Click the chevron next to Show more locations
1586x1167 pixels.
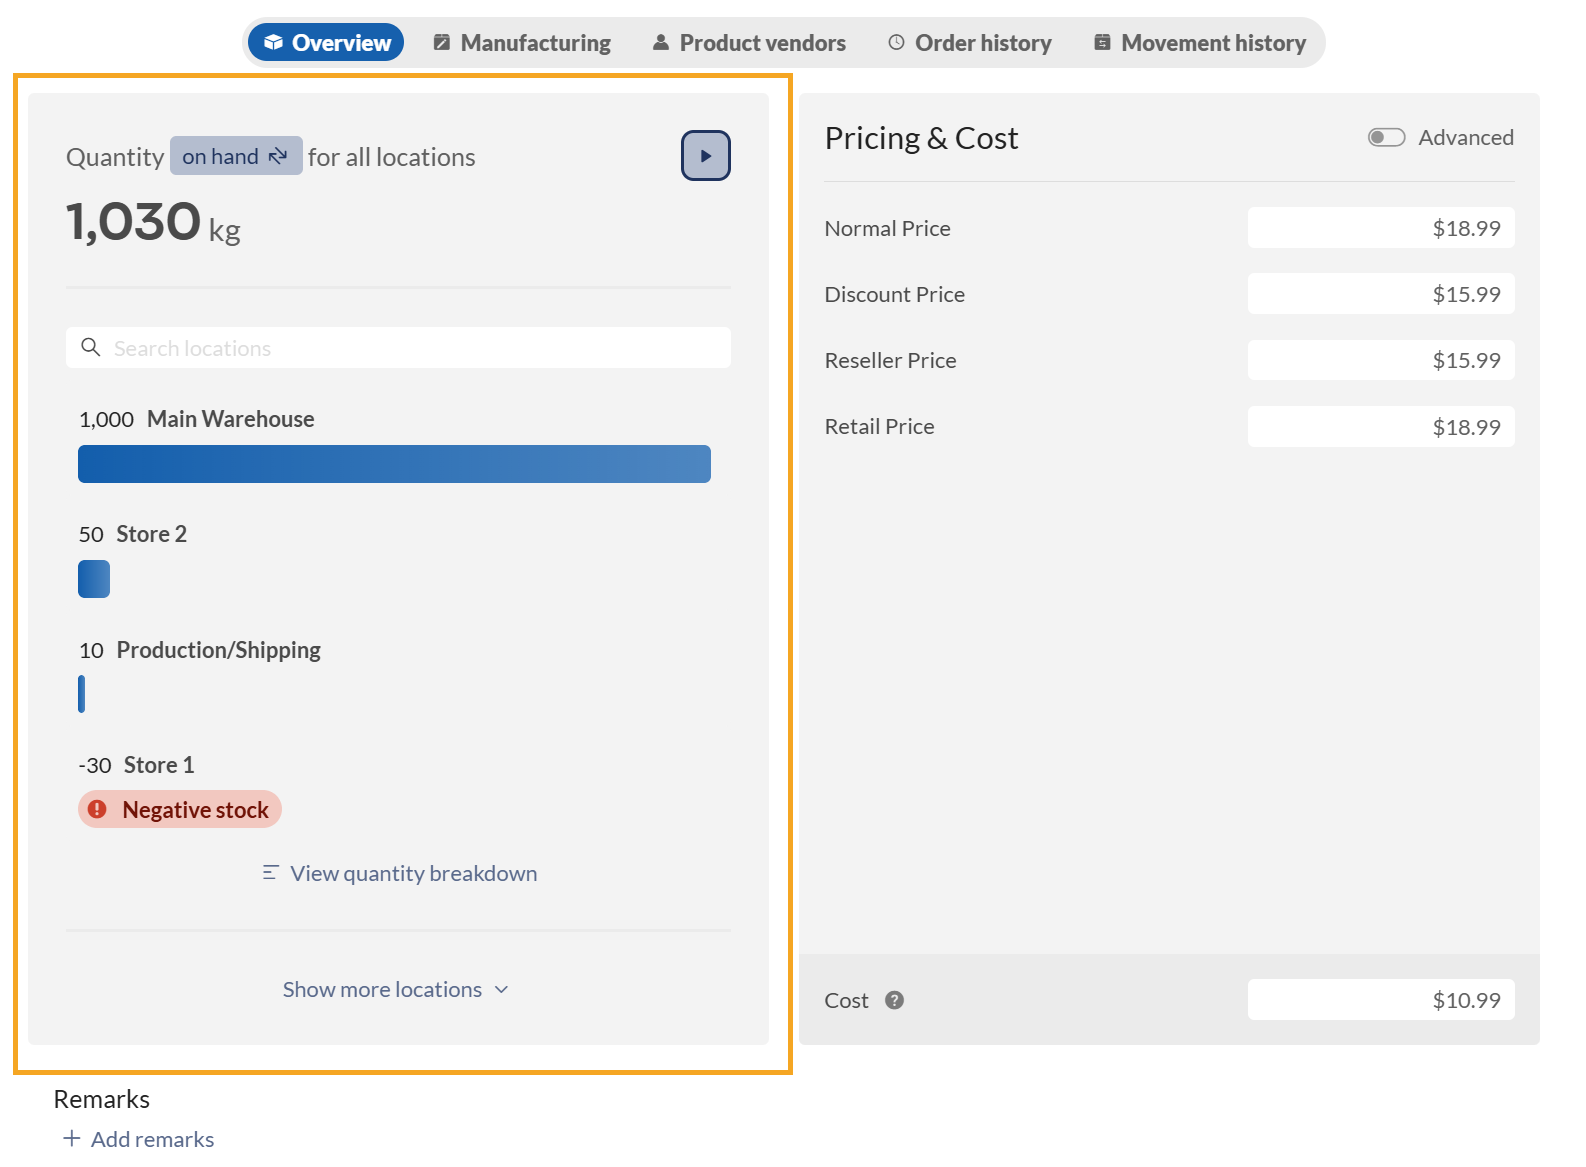coord(502,989)
